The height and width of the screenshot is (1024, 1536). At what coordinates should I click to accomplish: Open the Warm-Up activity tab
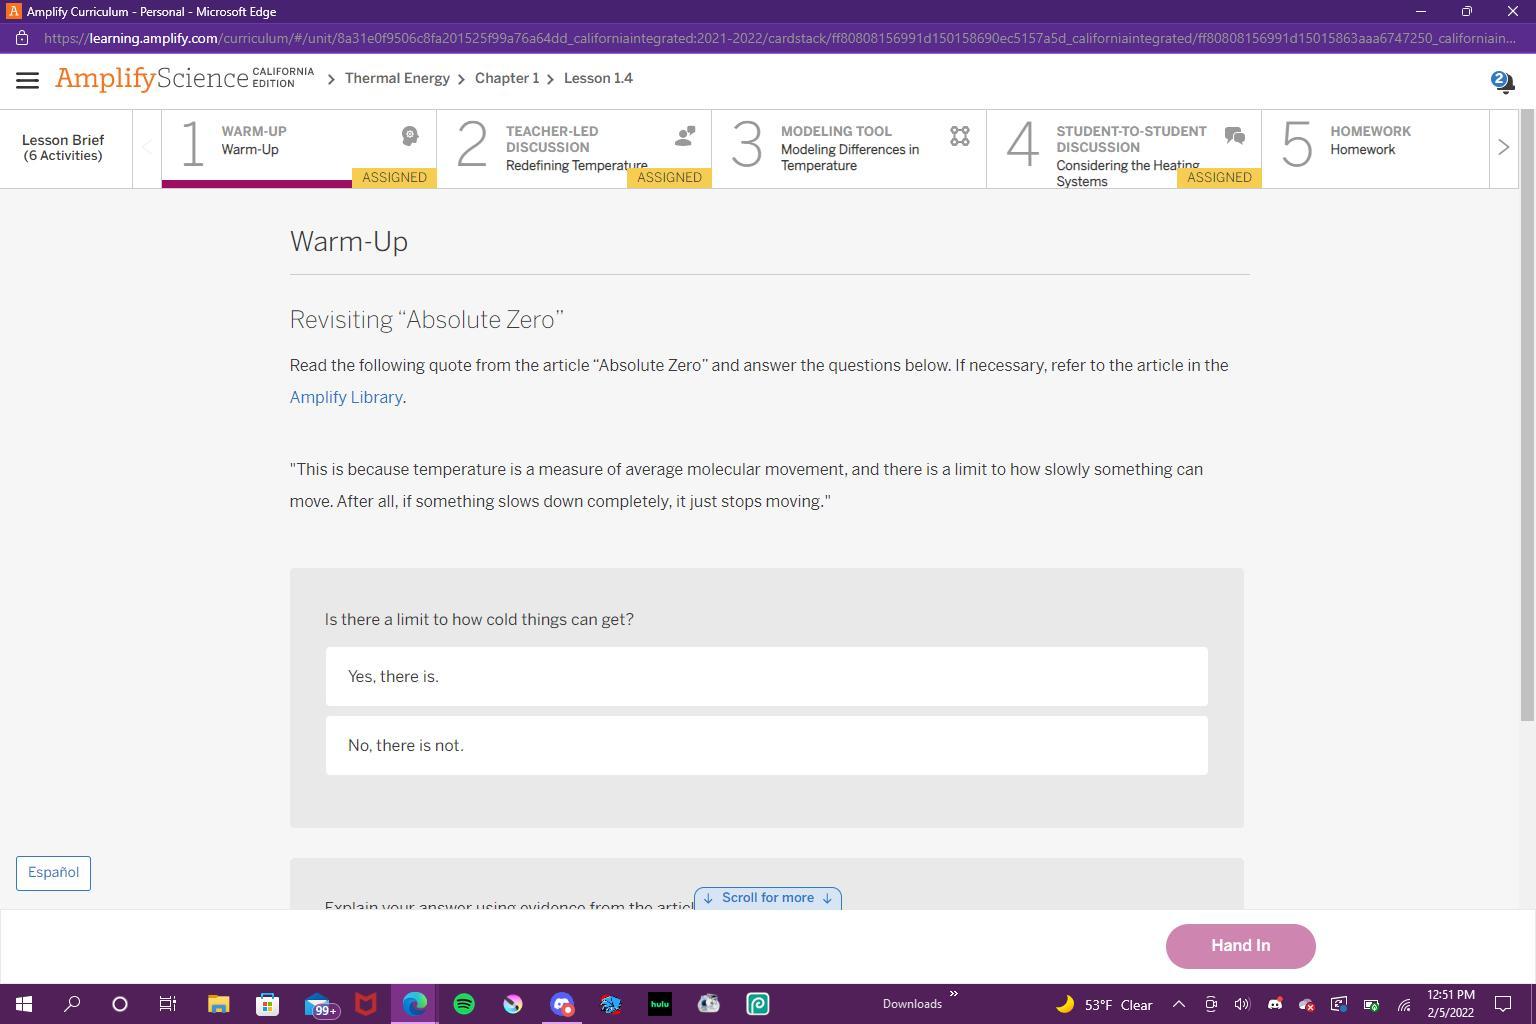point(299,148)
